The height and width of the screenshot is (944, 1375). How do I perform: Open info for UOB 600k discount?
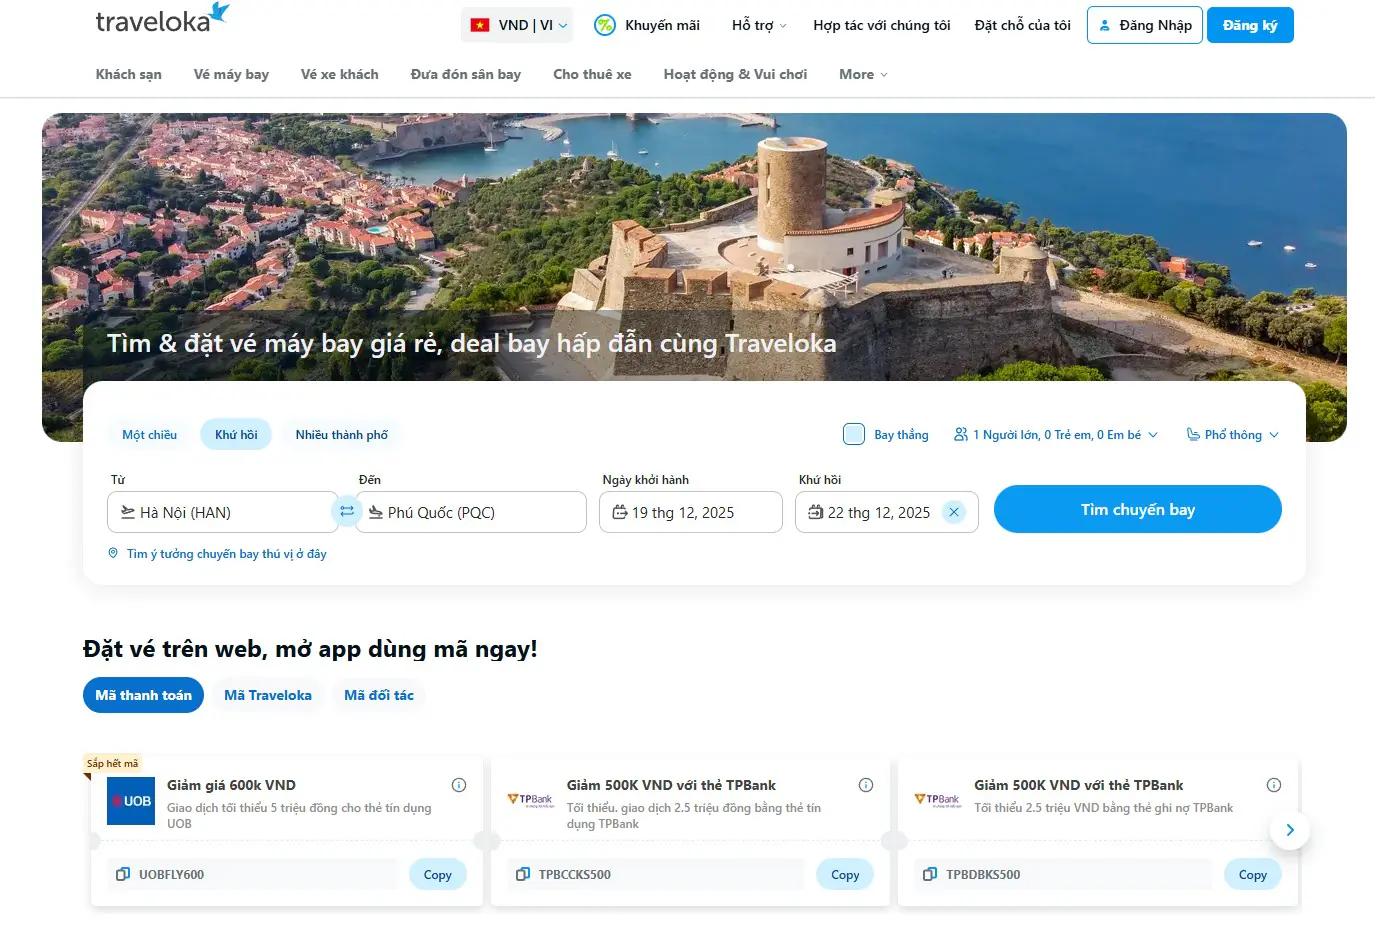pyautogui.click(x=459, y=785)
